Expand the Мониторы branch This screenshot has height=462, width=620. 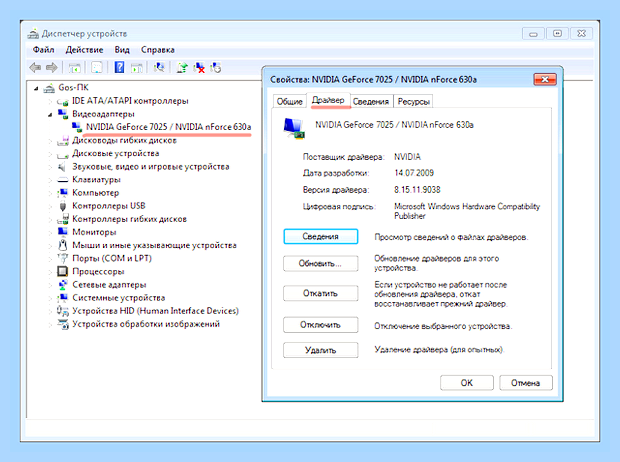[50, 232]
